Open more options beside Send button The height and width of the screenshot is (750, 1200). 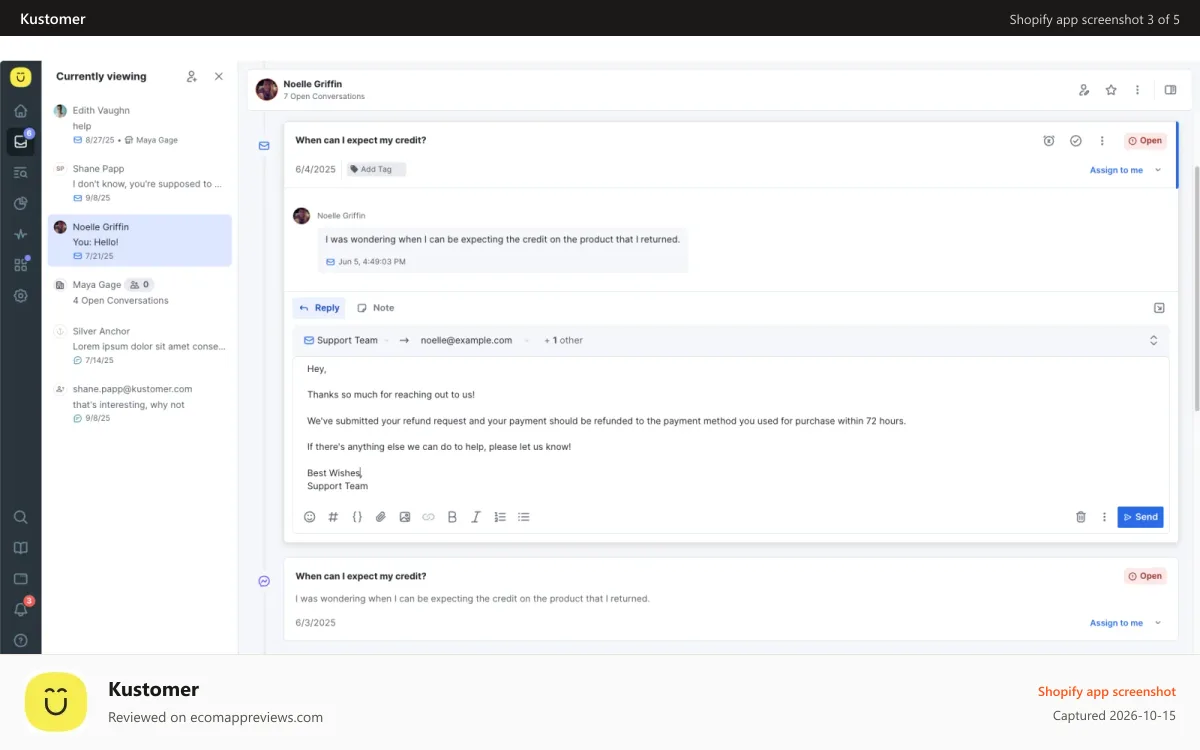[1104, 517]
